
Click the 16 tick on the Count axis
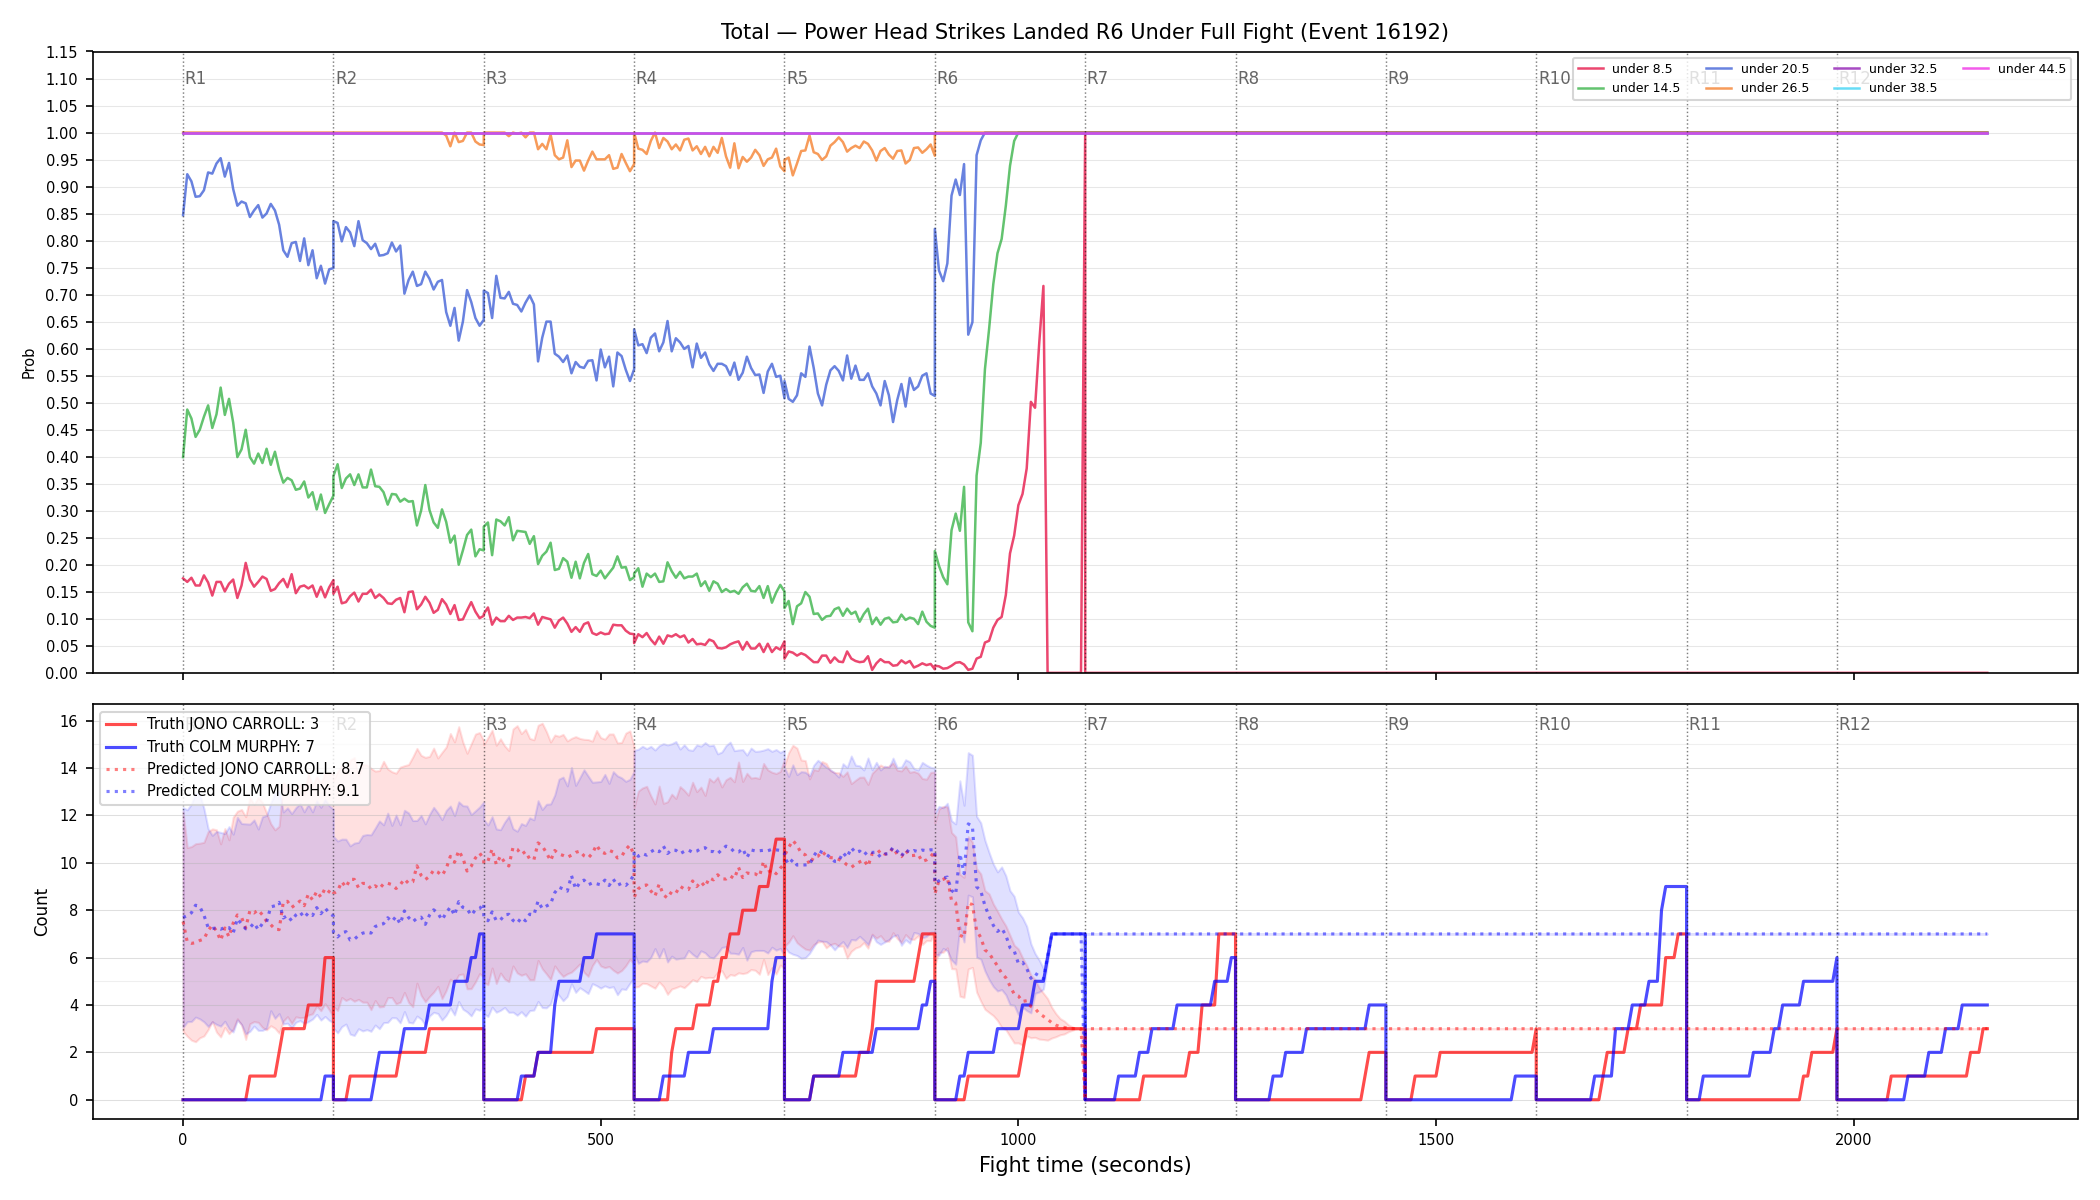tap(69, 721)
